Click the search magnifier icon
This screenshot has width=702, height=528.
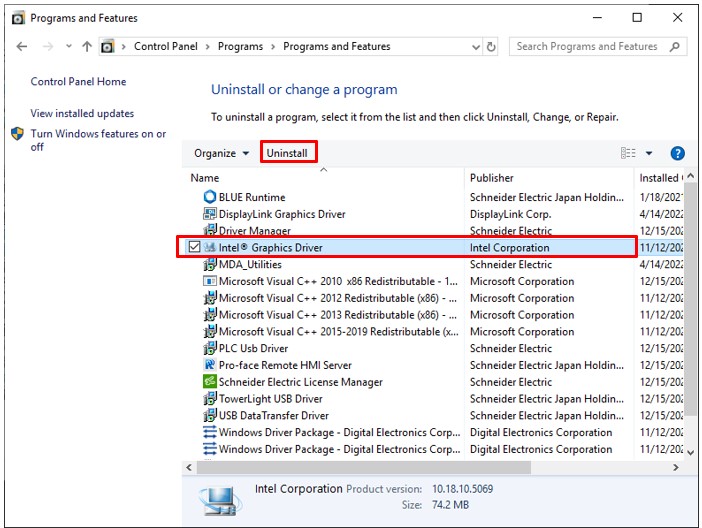[675, 47]
